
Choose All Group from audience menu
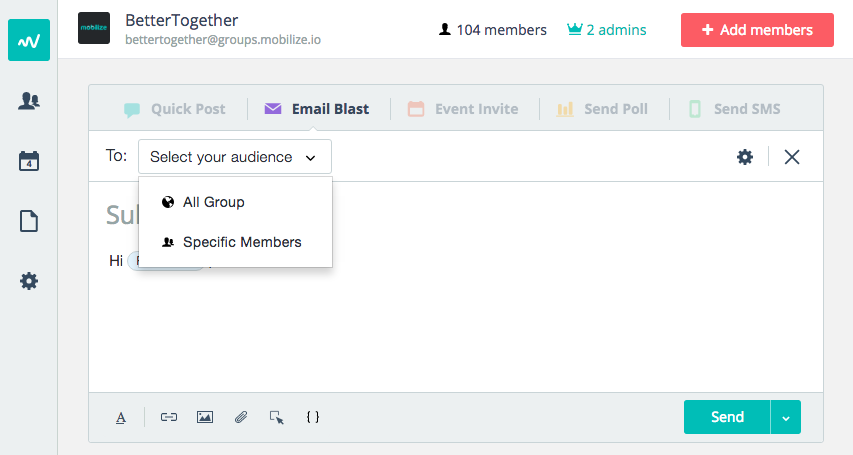coord(213,202)
